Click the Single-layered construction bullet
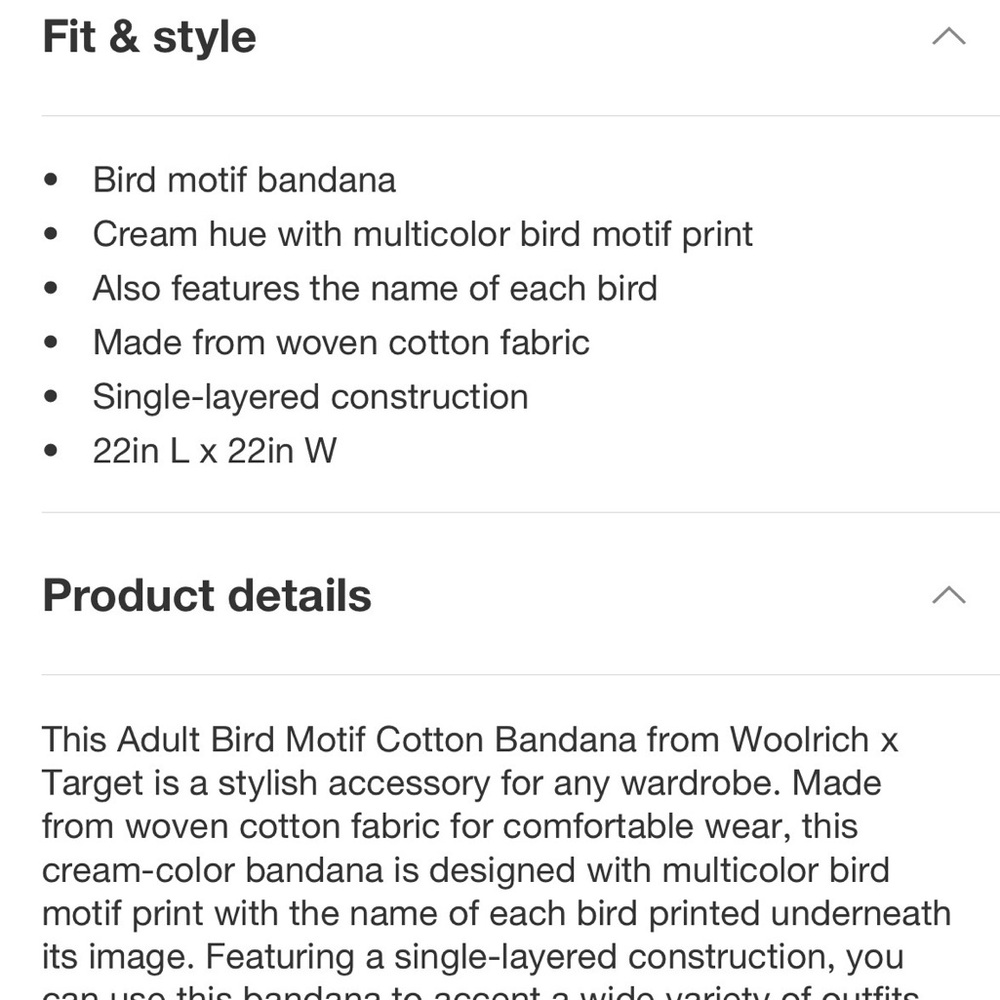 pyautogui.click(x=310, y=396)
